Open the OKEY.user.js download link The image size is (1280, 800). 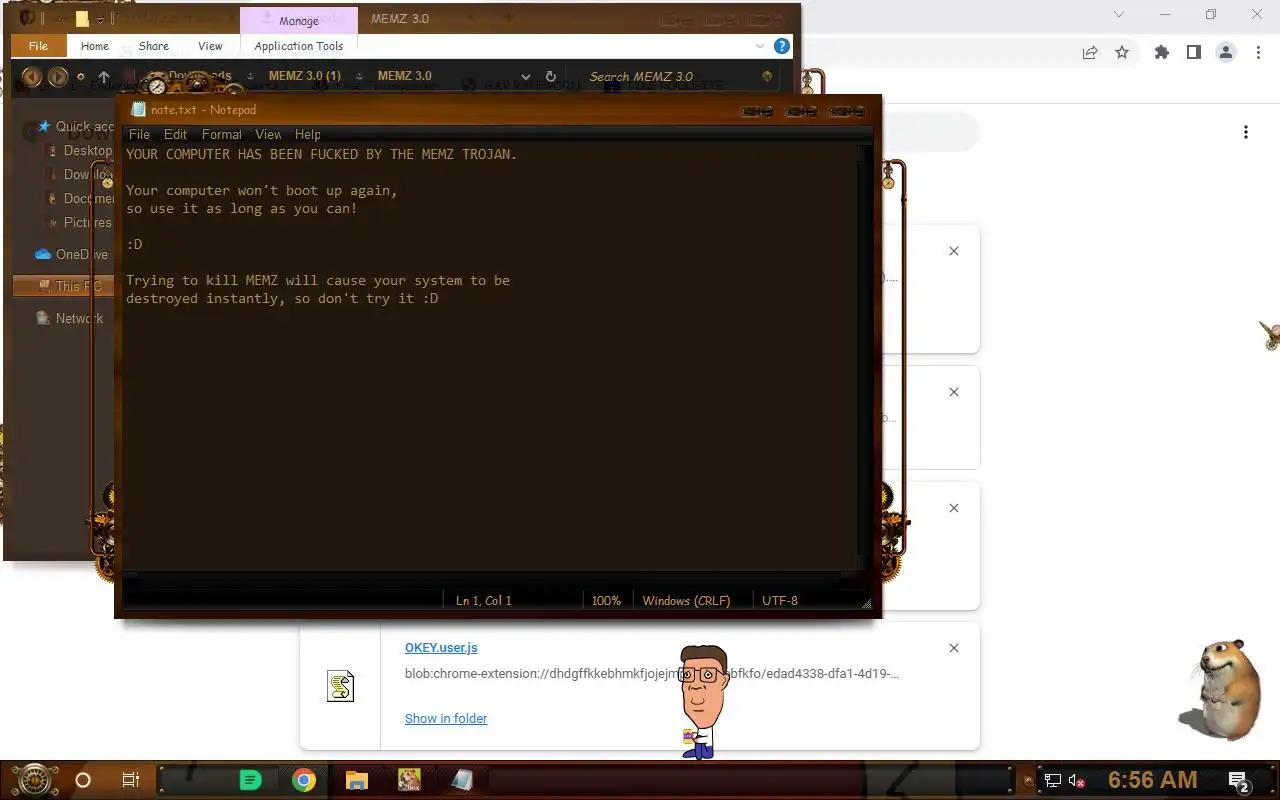pyautogui.click(x=441, y=648)
